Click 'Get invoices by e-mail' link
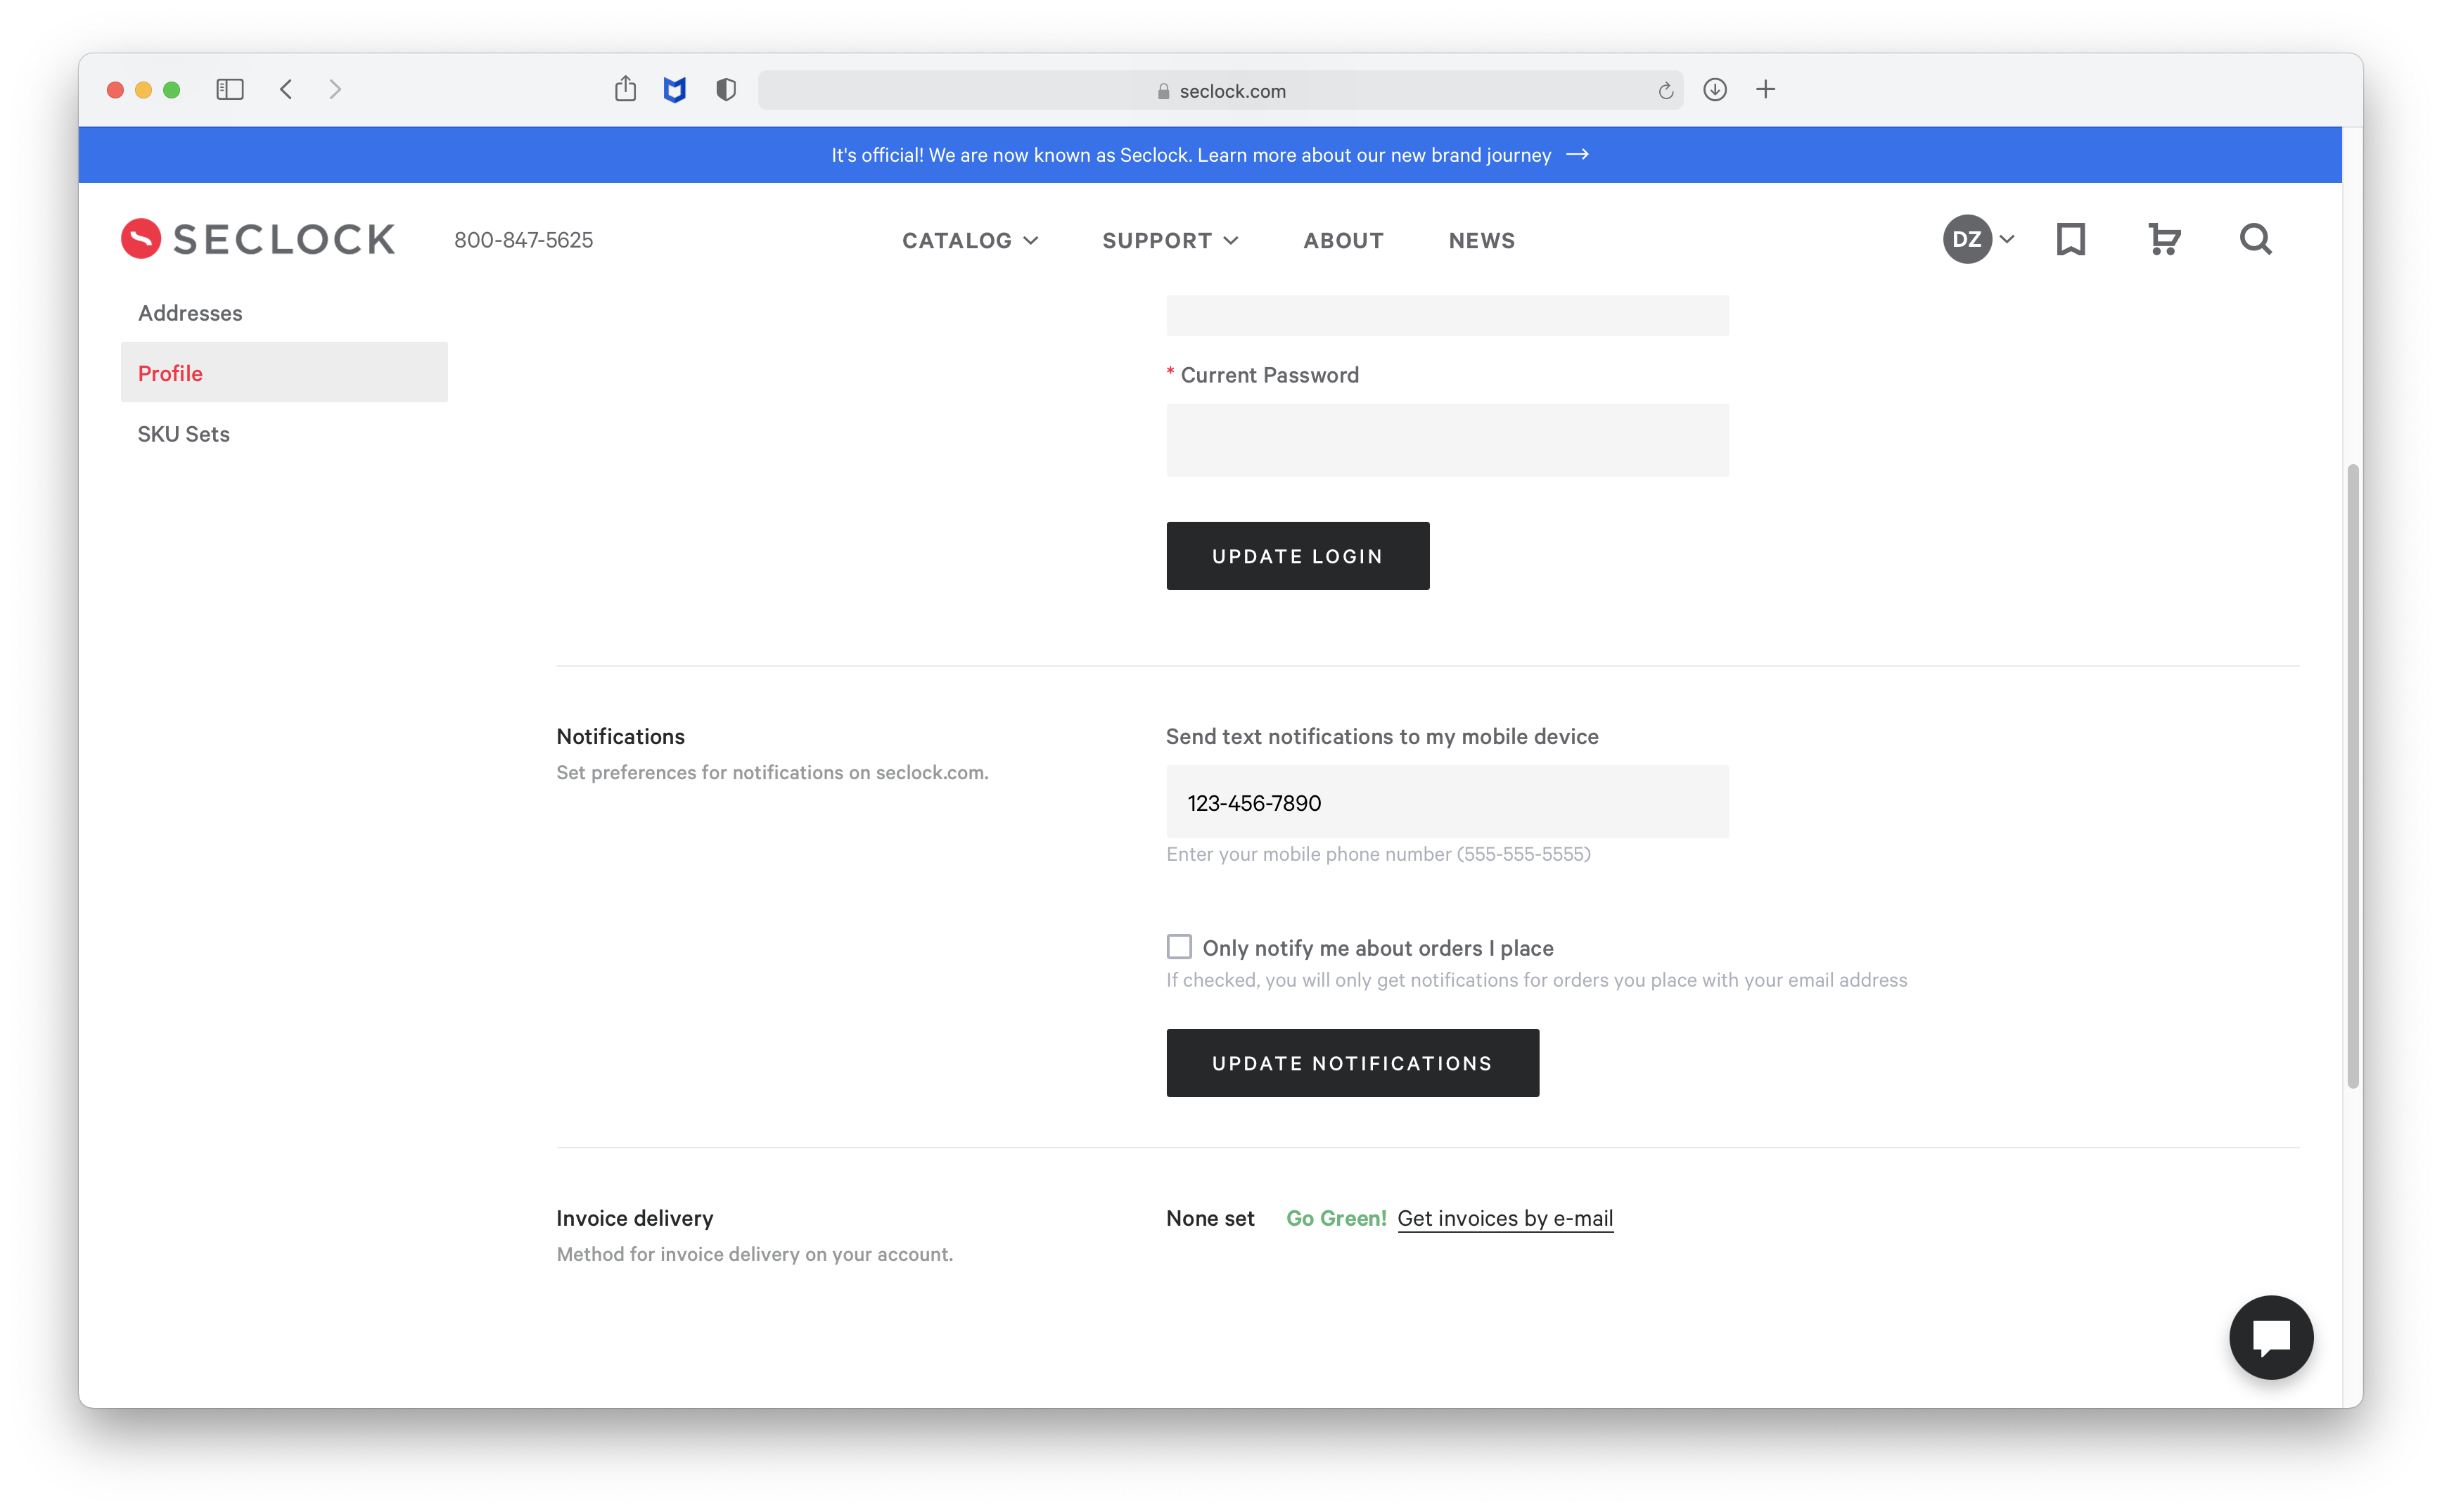The width and height of the screenshot is (2442, 1512). 1504,1217
